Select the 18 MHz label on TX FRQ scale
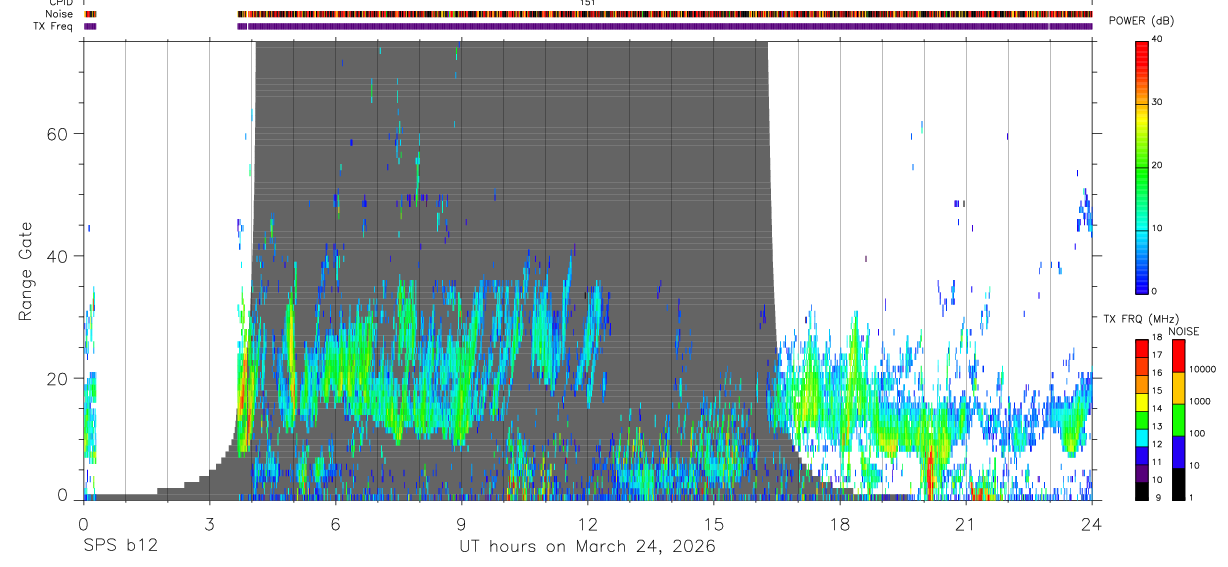This screenshot has width=1228, height=567. [1156, 340]
